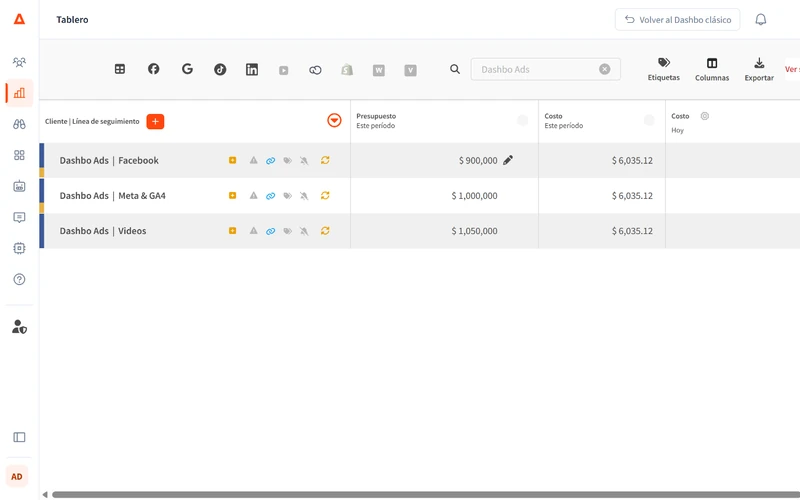Click tag icon on Videos row
Screen dimensions: 800x500
tap(288, 231)
